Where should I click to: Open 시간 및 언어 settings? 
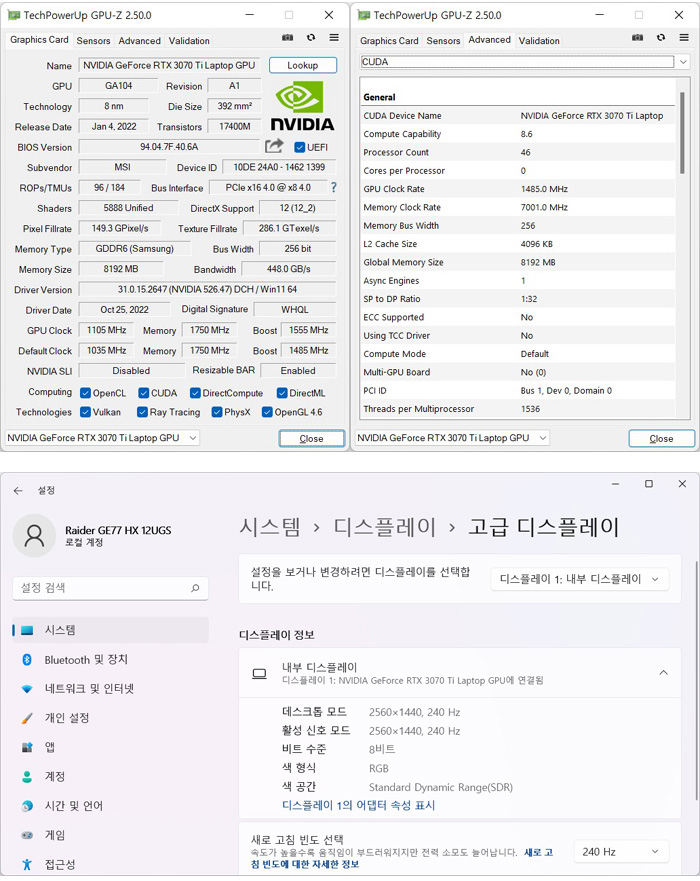tap(111, 806)
